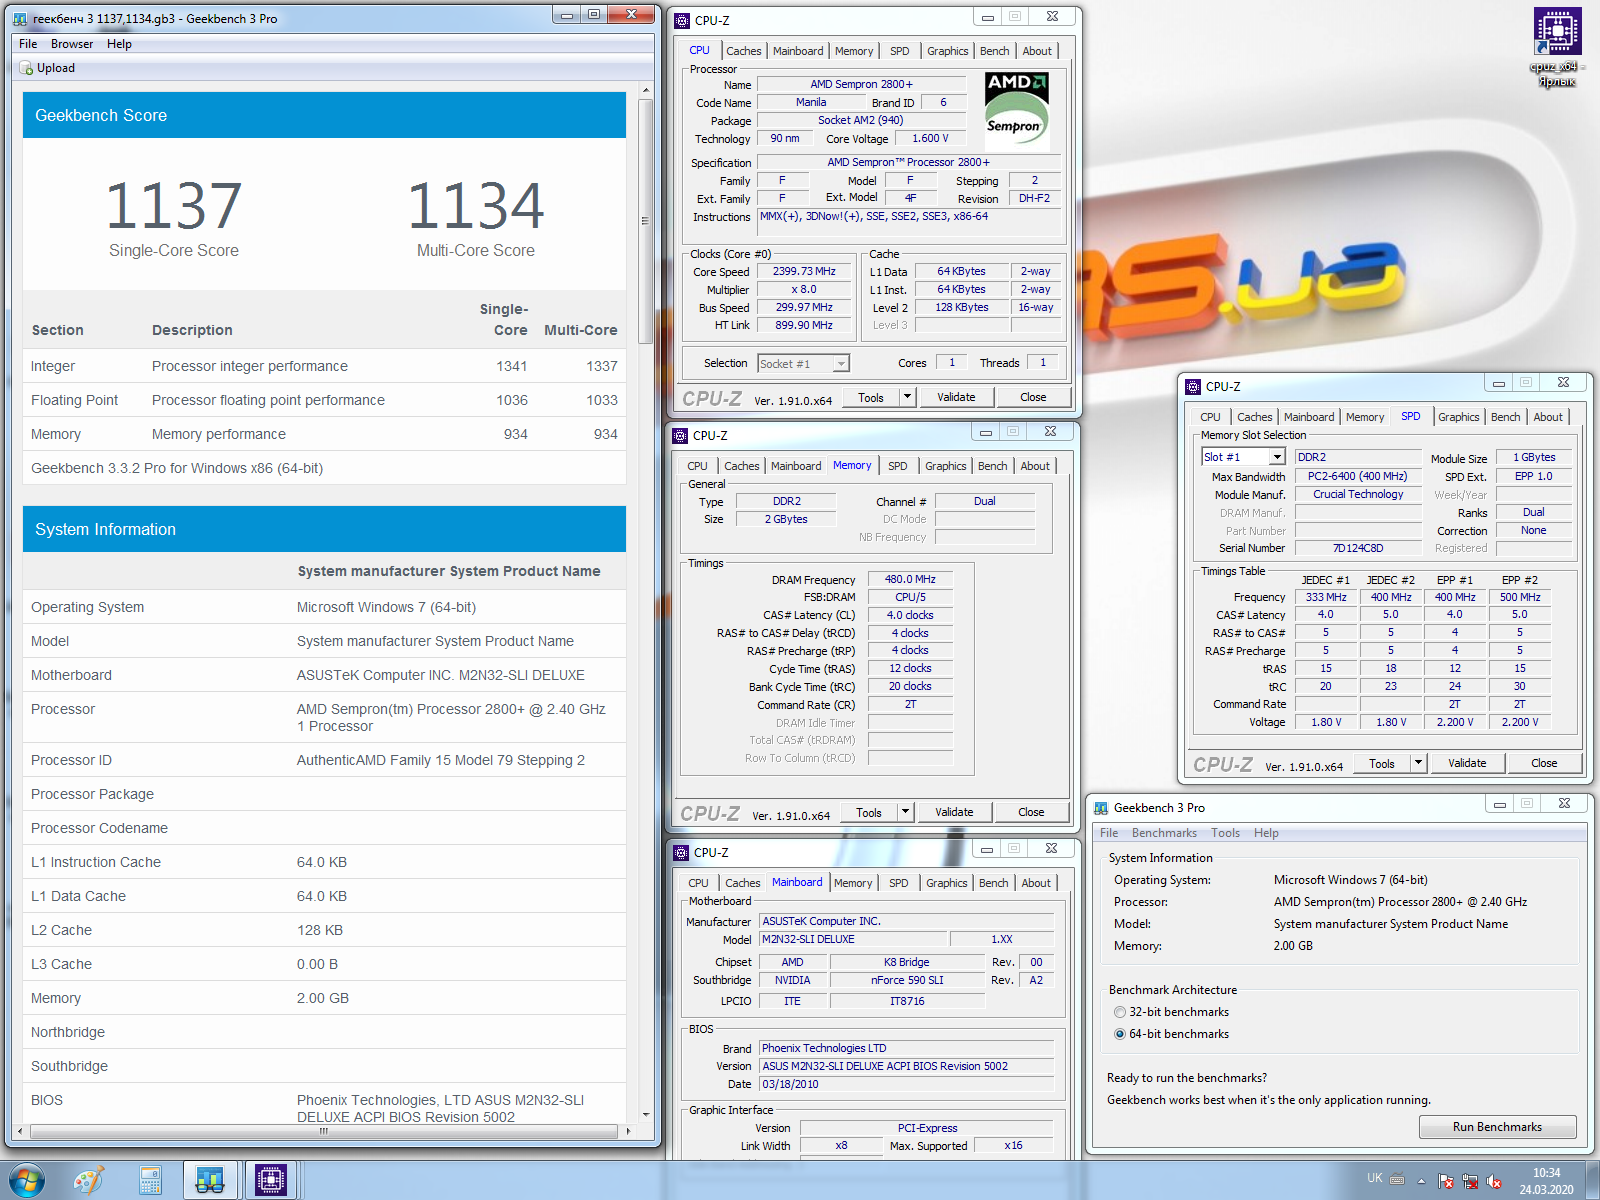
Task: Click the Max Bandwidth PC2-6400 field
Action: tap(1358, 476)
